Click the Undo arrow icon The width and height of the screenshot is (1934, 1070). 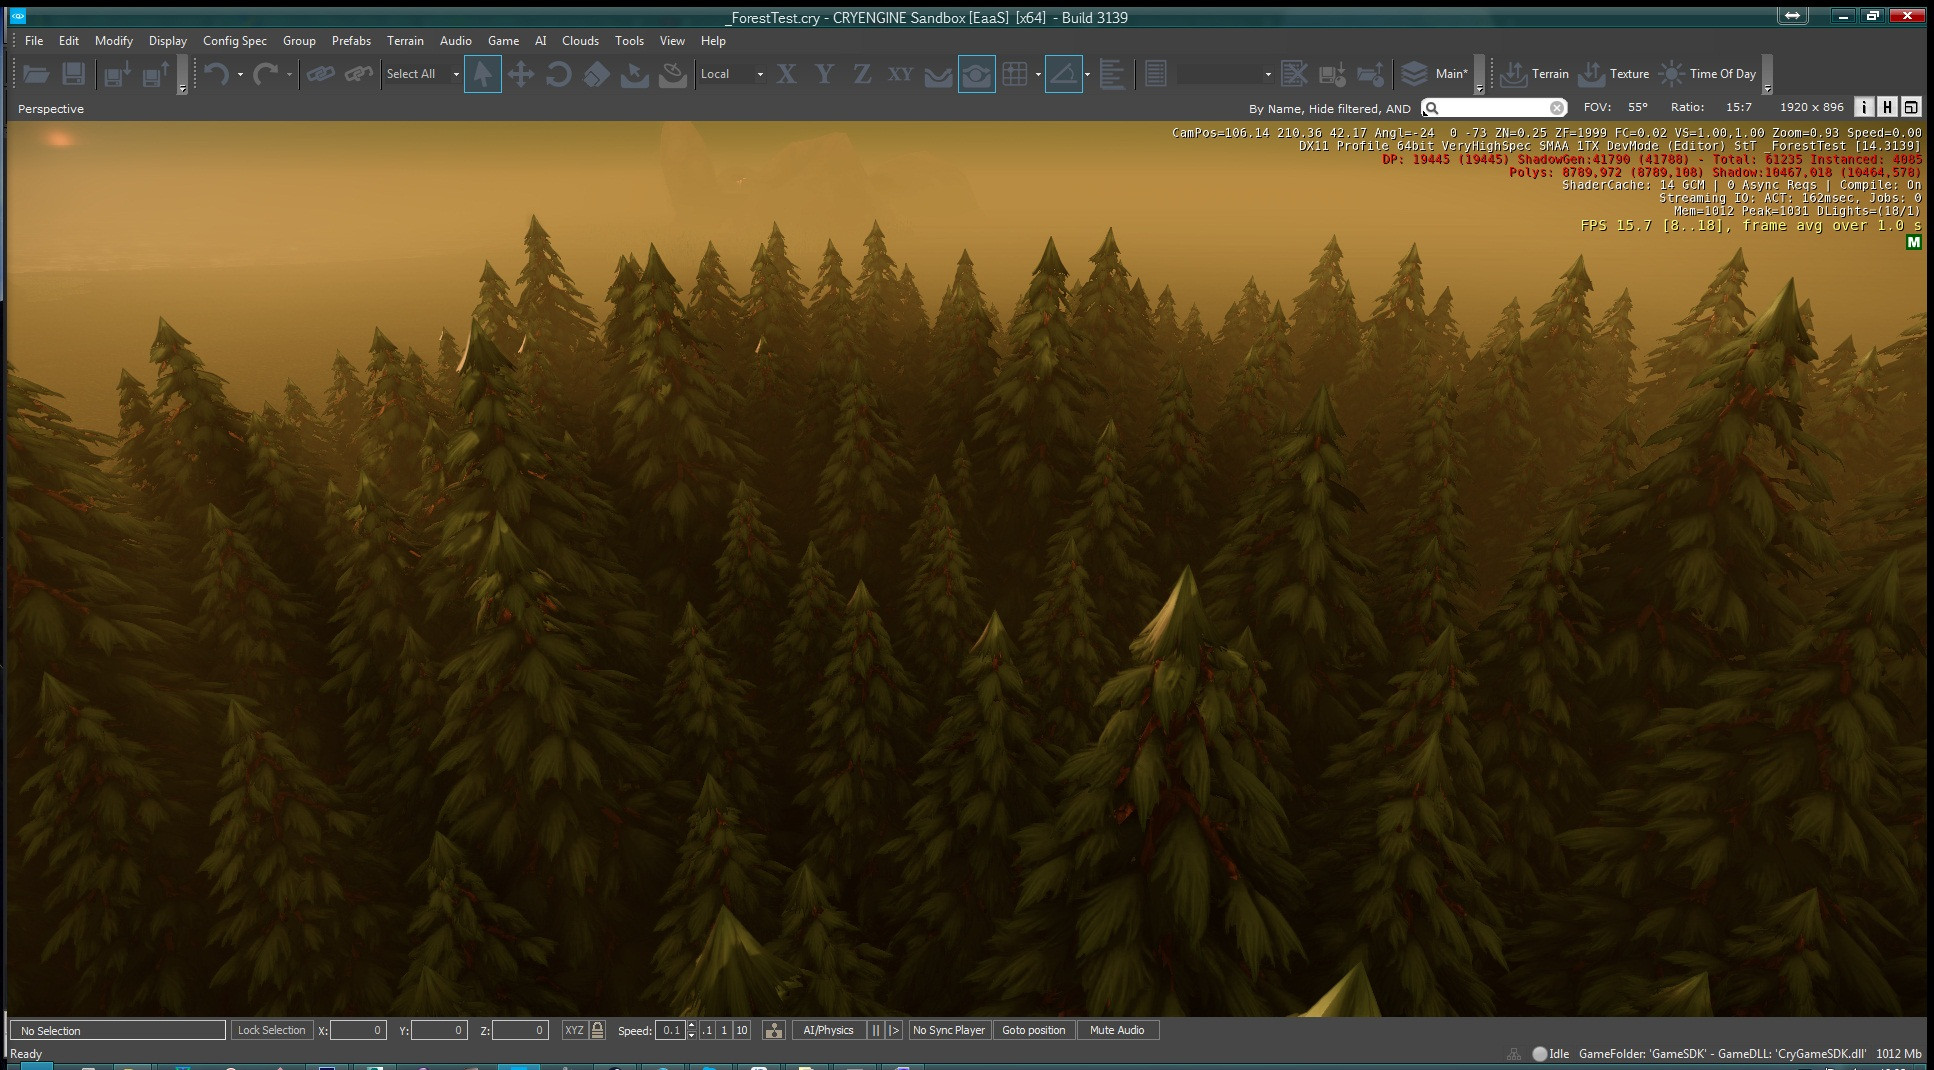pos(216,74)
